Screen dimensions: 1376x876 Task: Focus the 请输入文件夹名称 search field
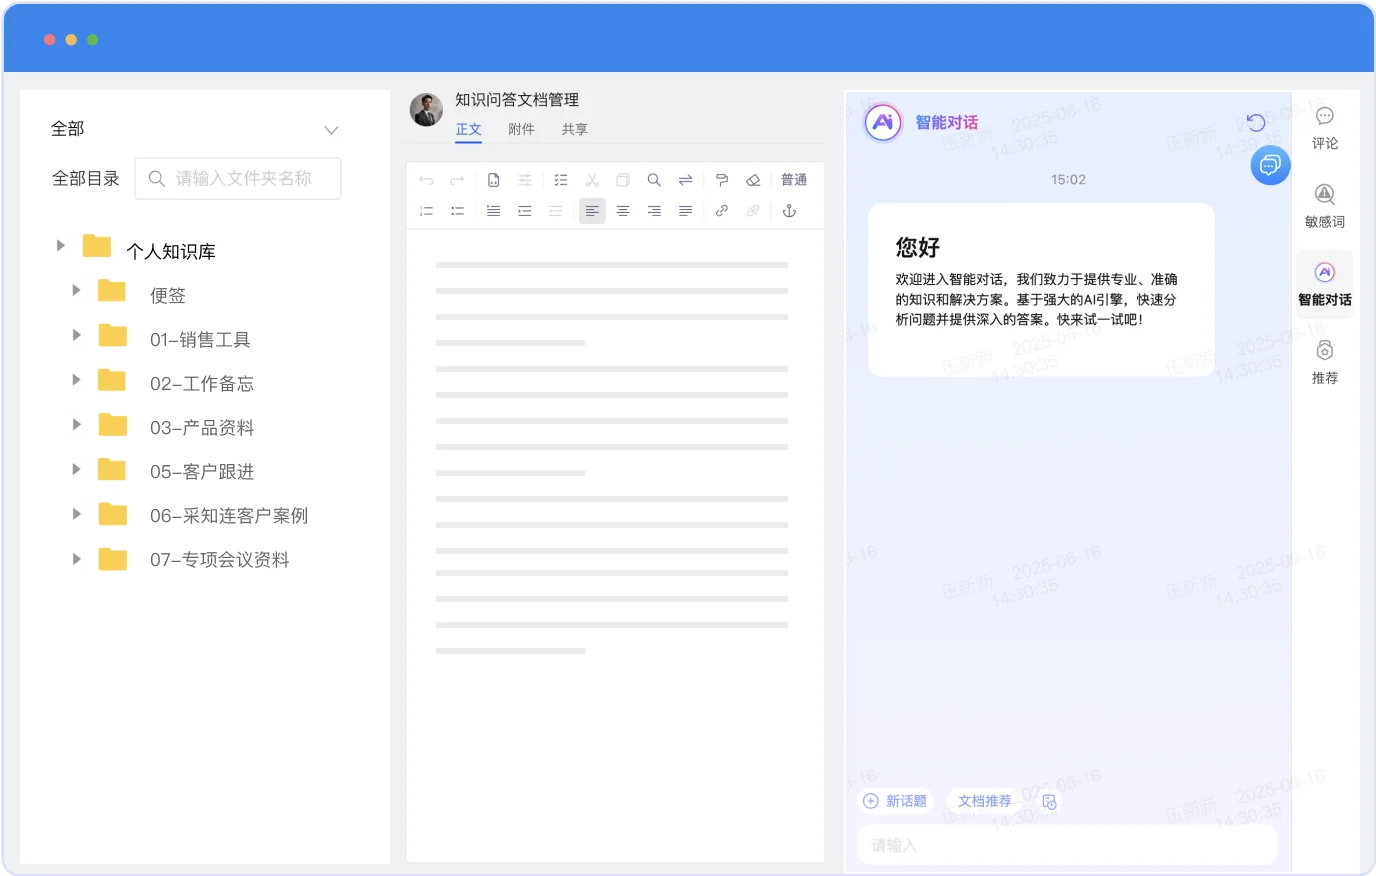(x=238, y=178)
